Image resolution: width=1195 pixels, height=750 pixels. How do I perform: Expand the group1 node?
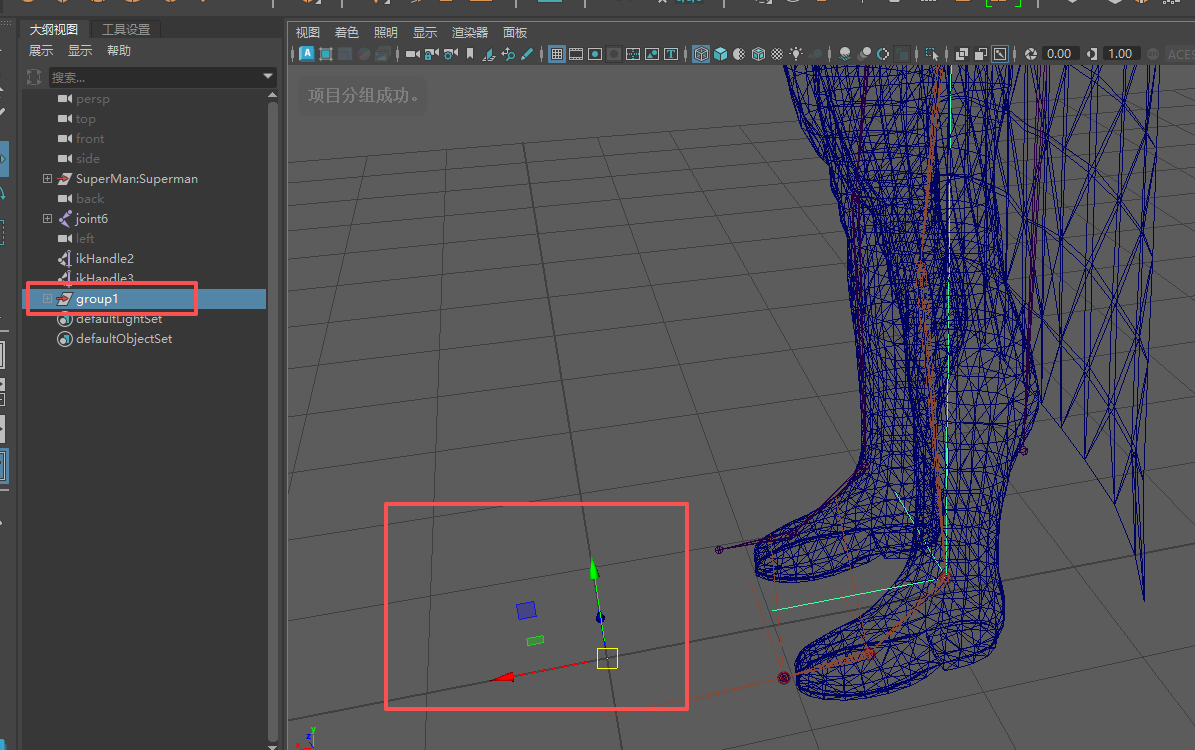click(x=47, y=299)
